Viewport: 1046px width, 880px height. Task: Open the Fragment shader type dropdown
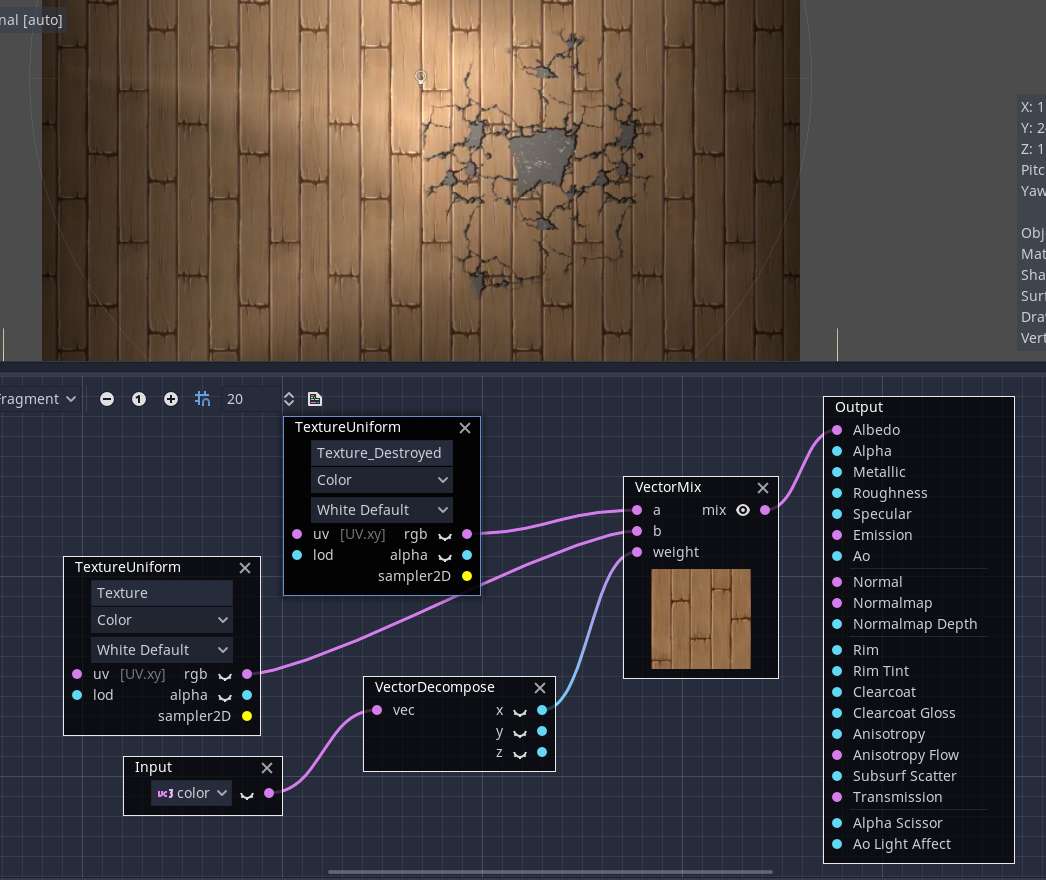40,399
